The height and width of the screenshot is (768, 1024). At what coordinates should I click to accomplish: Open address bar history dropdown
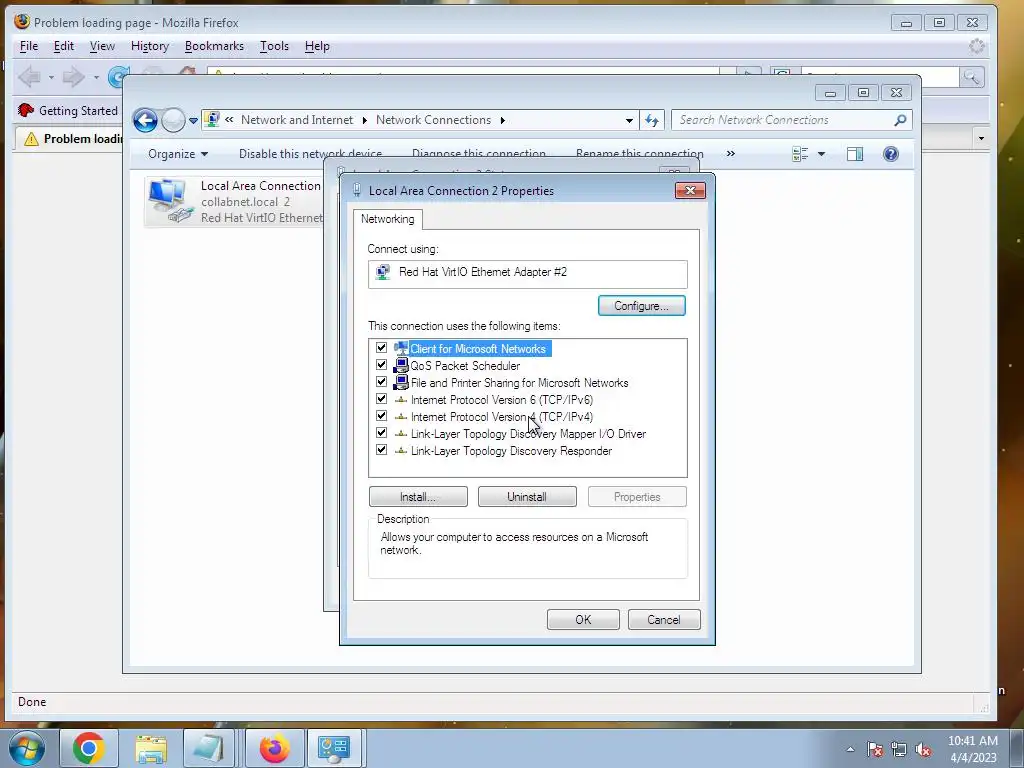(x=629, y=120)
